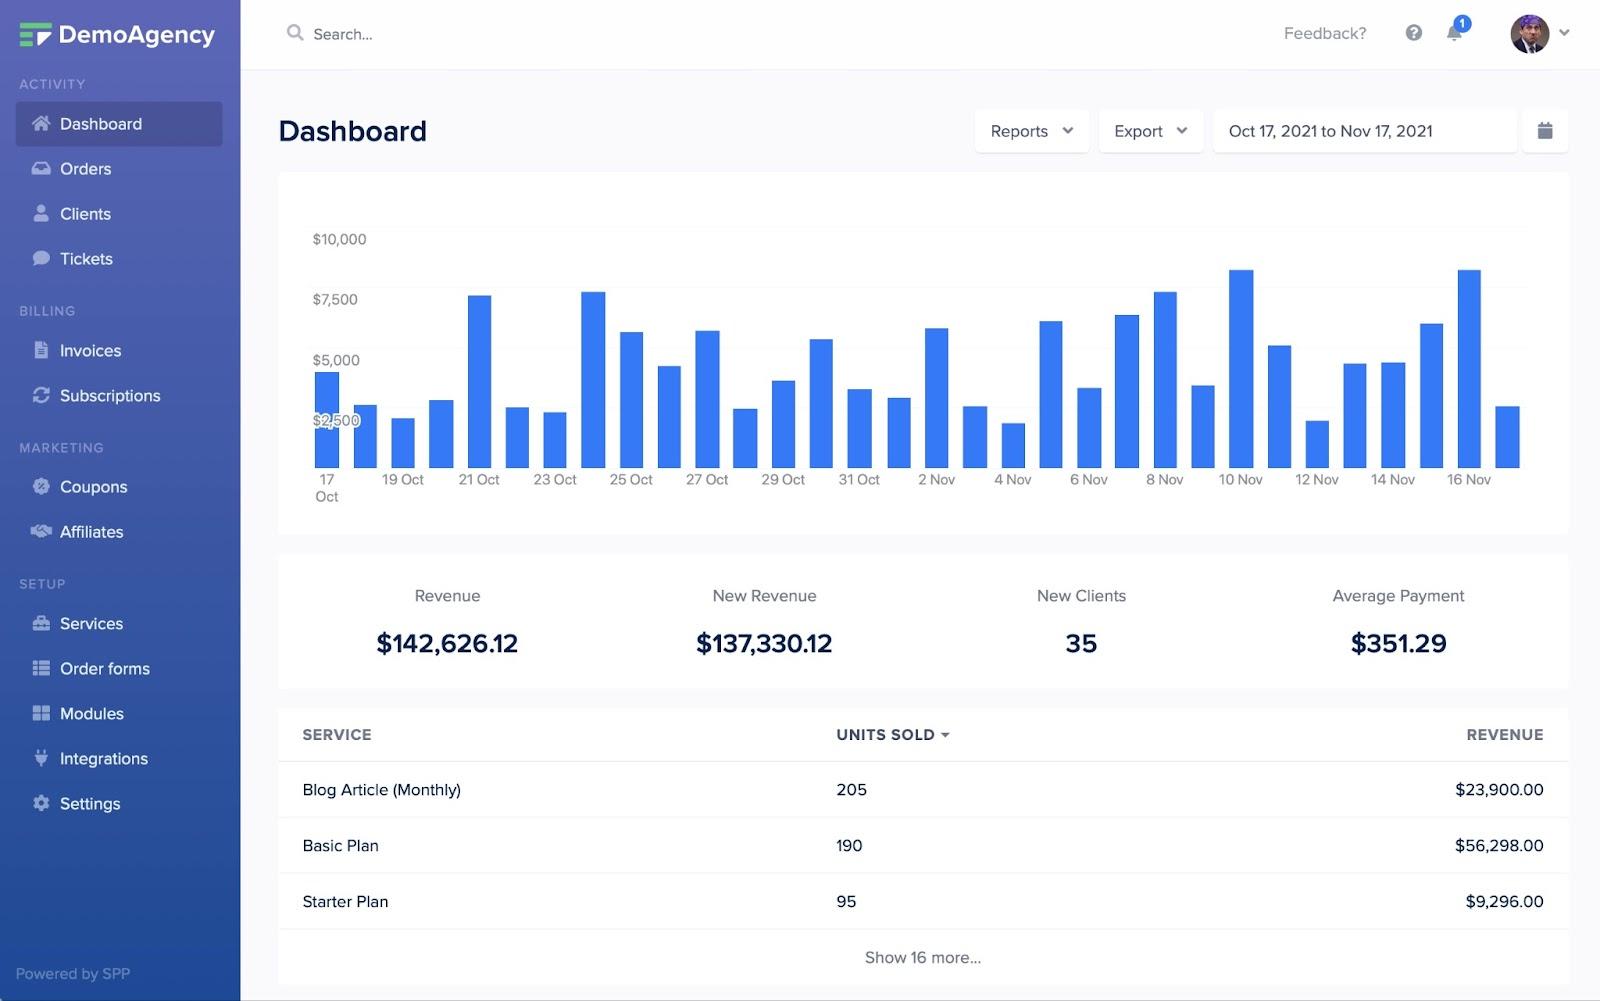Expand the Reports dropdown
Viewport: 1600px width, 1001px height.
pos(1031,131)
